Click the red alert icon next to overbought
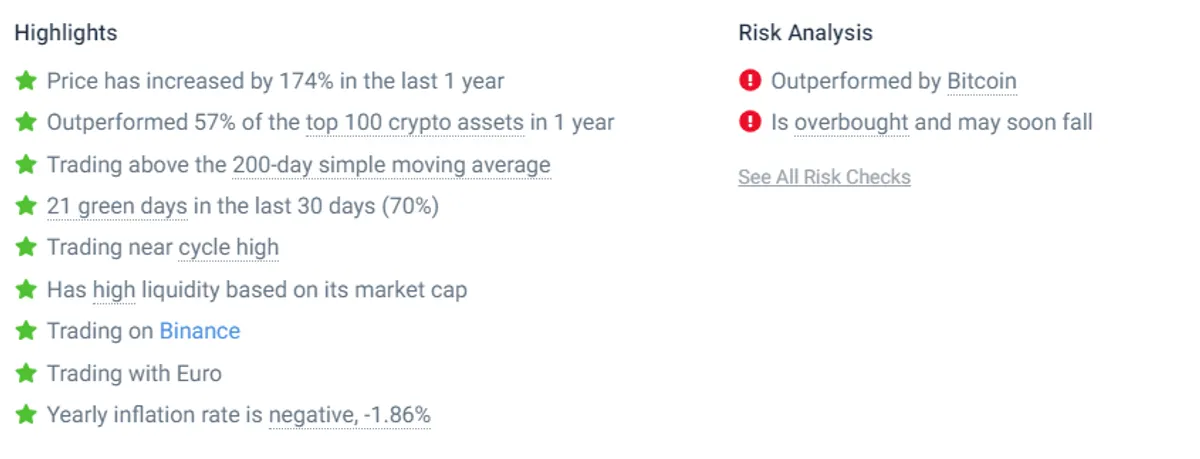 (749, 122)
